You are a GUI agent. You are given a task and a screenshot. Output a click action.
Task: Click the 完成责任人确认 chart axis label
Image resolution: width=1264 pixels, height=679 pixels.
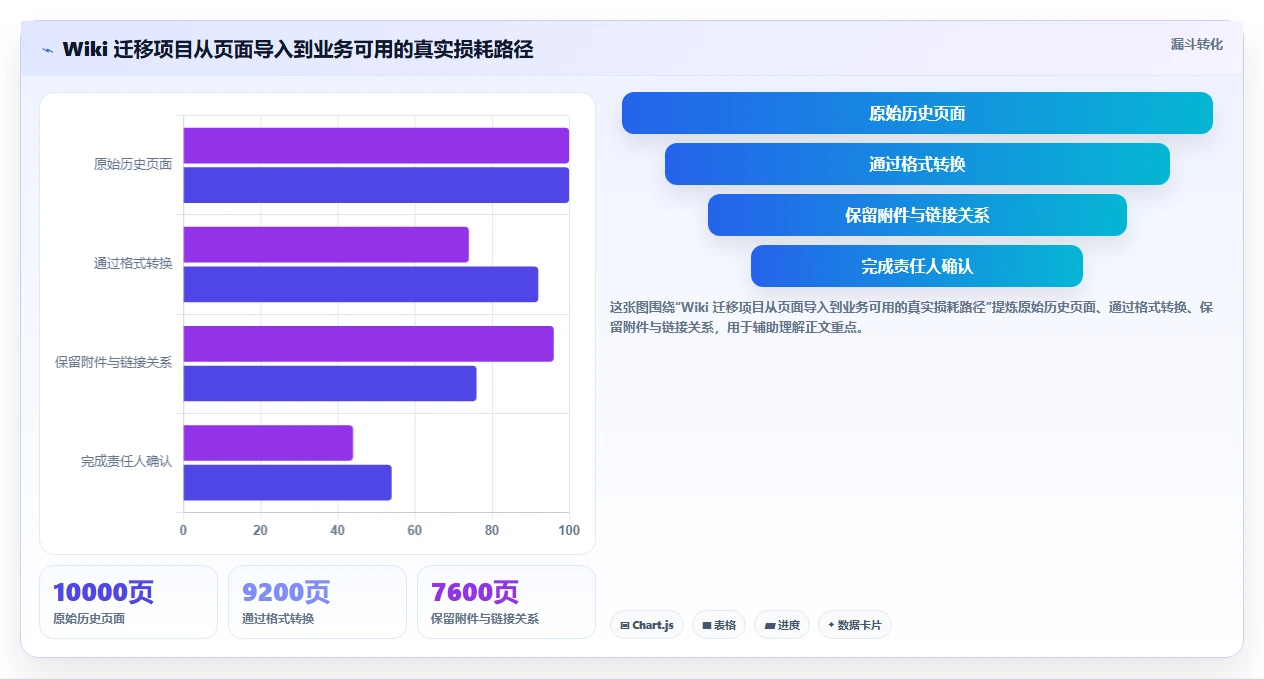pos(126,462)
